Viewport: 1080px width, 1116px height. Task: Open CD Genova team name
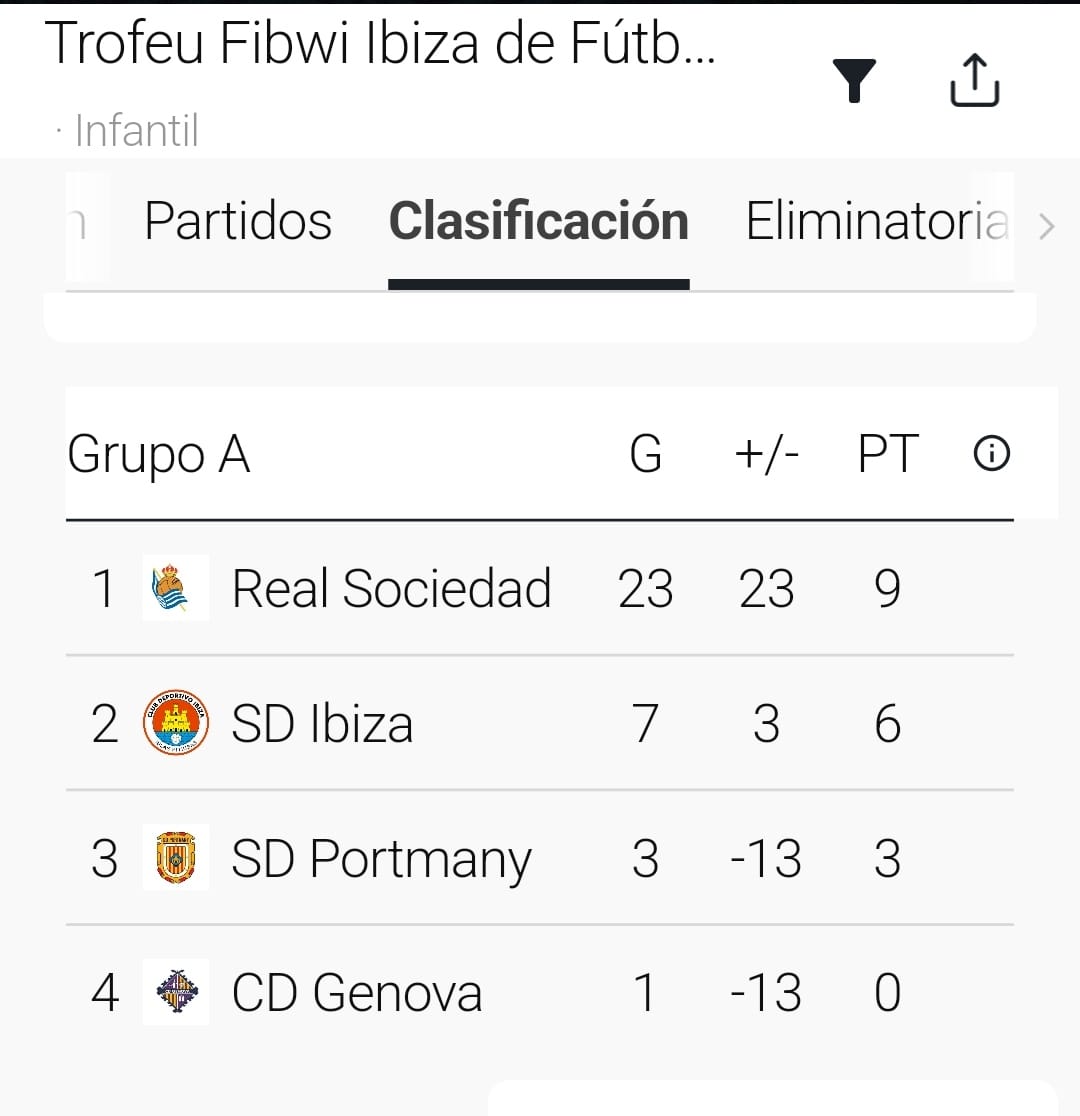click(357, 993)
